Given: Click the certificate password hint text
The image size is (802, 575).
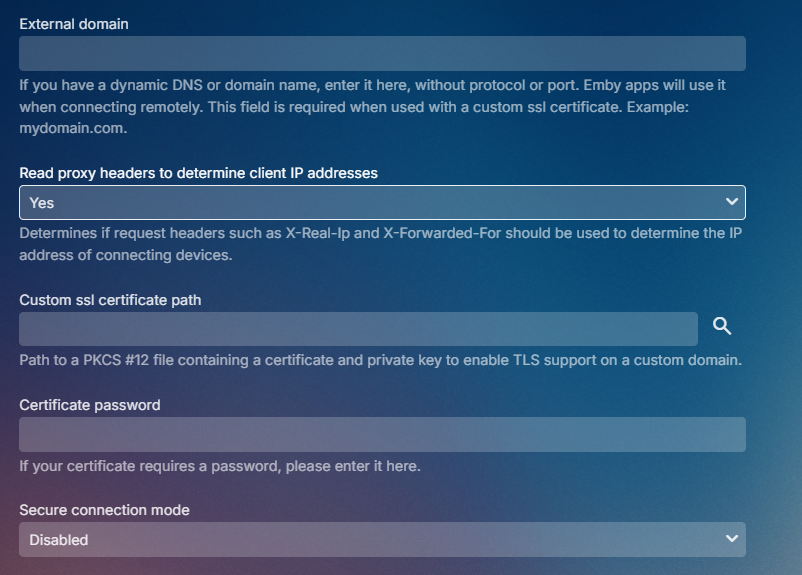Looking at the screenshot, I should coord(220,466).
